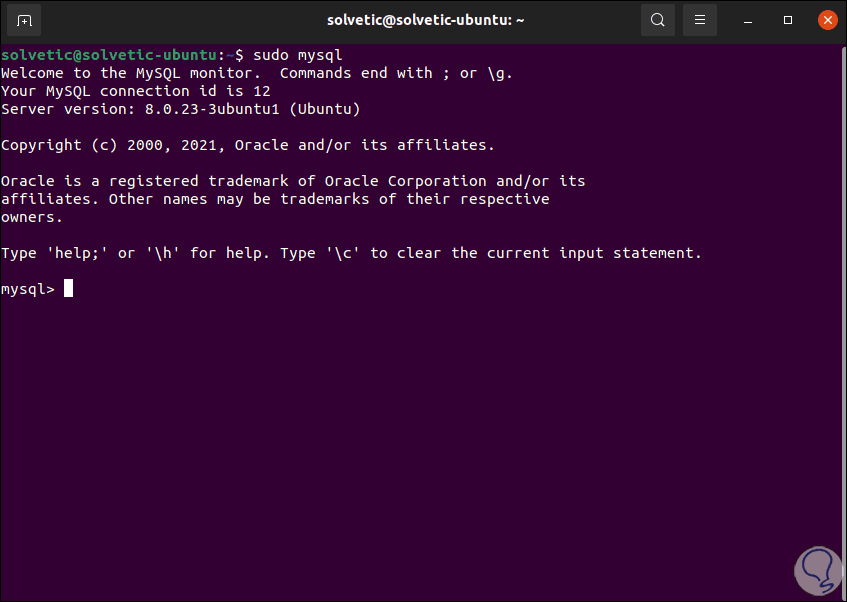
Task: Click the cursor block after mysql> prompt
Action: 68,289
